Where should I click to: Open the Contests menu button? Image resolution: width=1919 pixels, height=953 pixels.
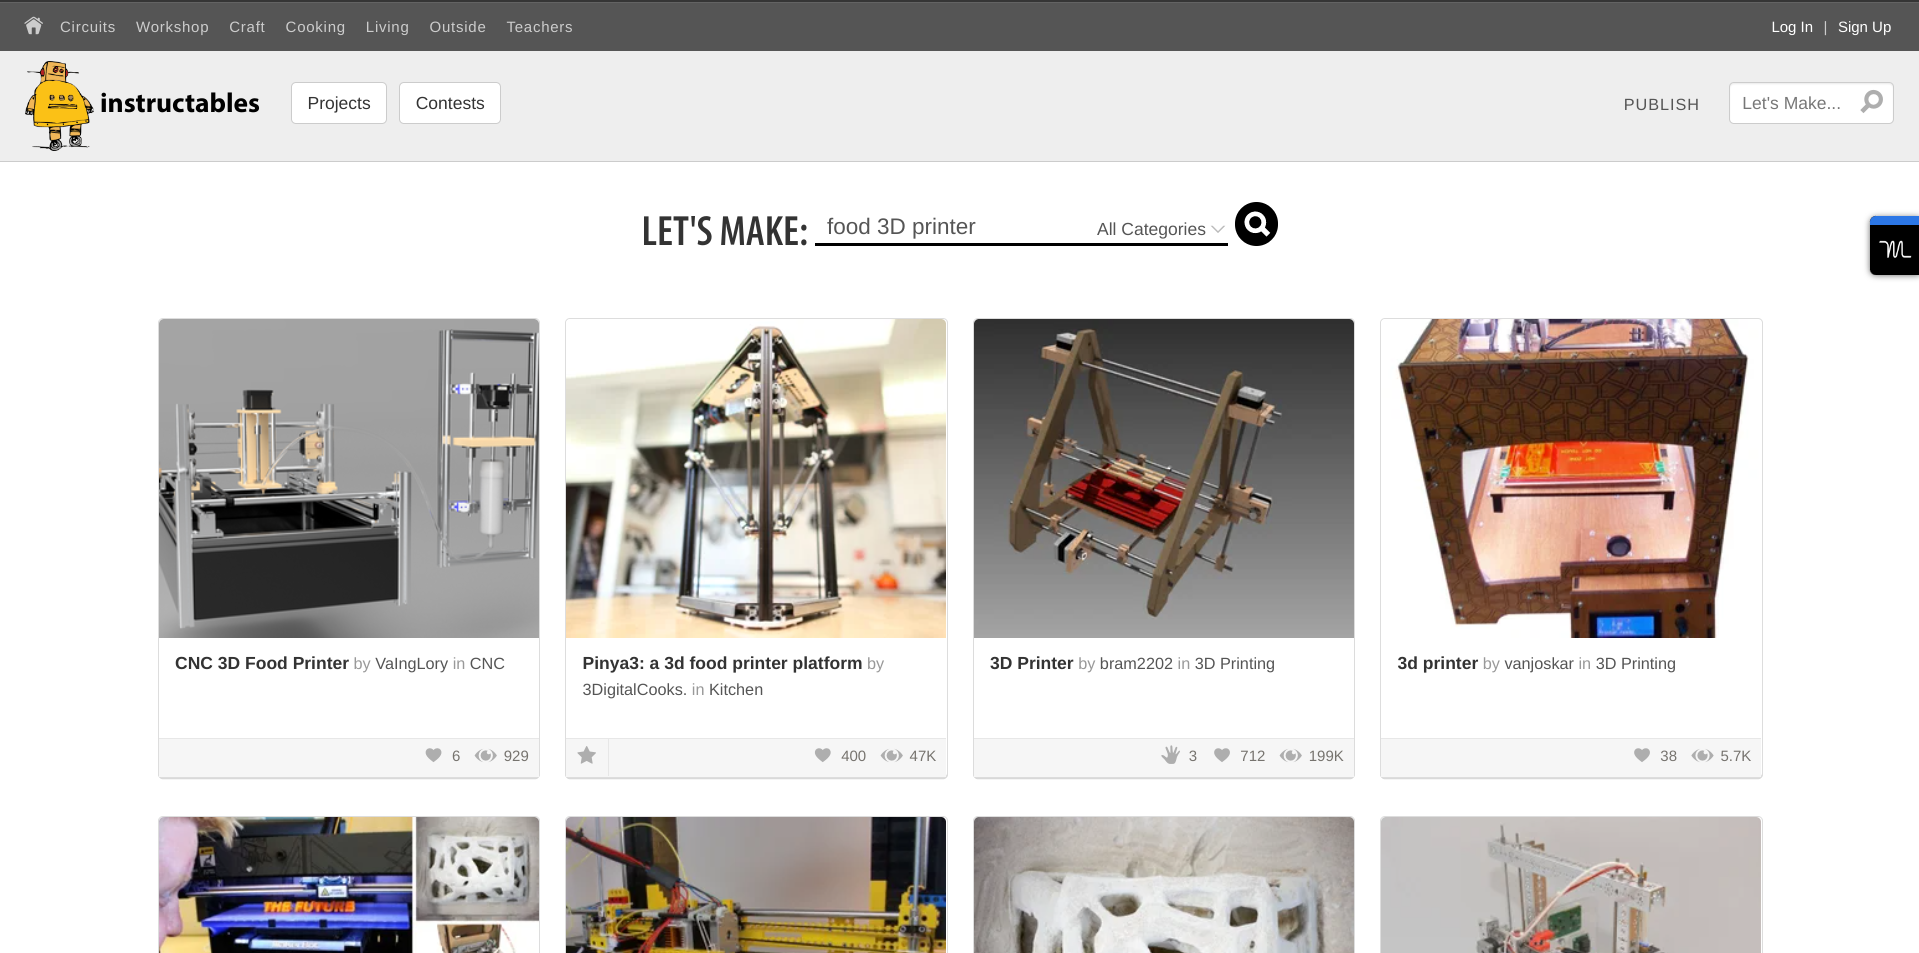click(450, 103)
